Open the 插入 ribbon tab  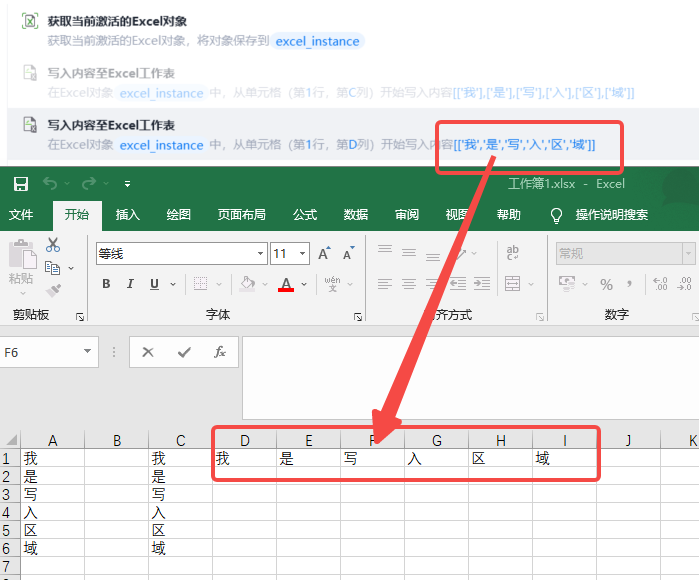click(x=128, y=214)
